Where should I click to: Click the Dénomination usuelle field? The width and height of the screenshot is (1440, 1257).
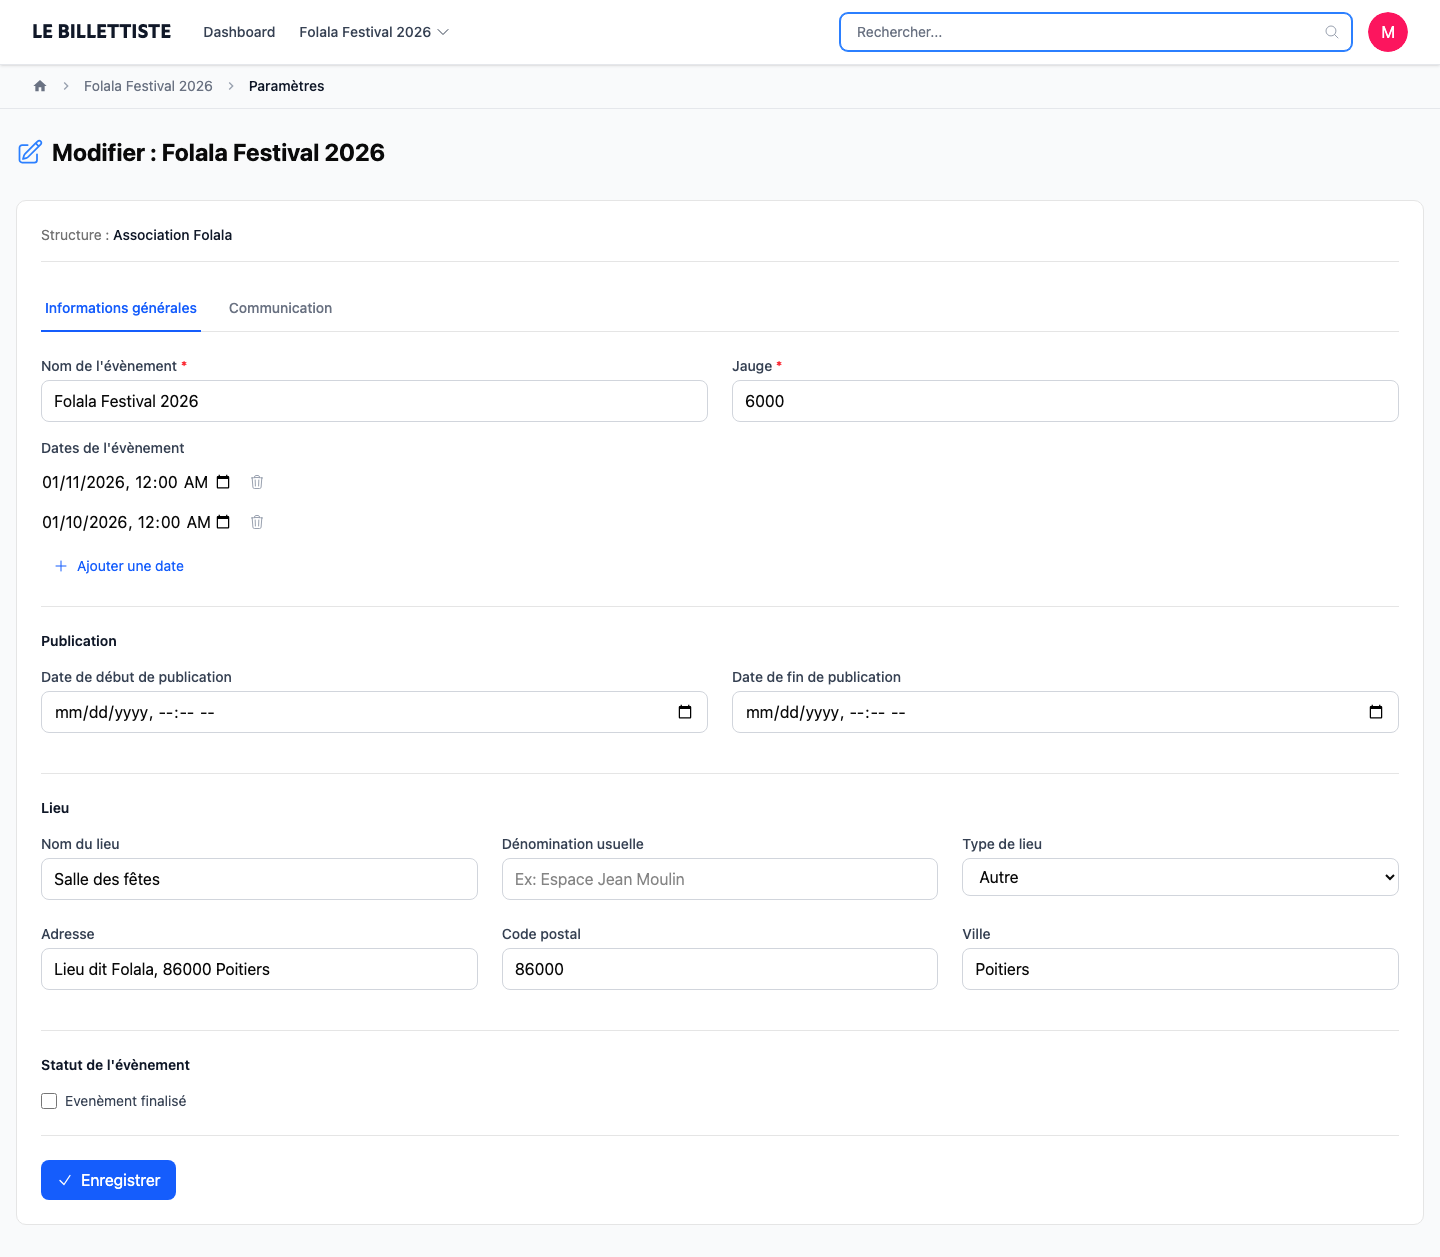coord(720,879)
